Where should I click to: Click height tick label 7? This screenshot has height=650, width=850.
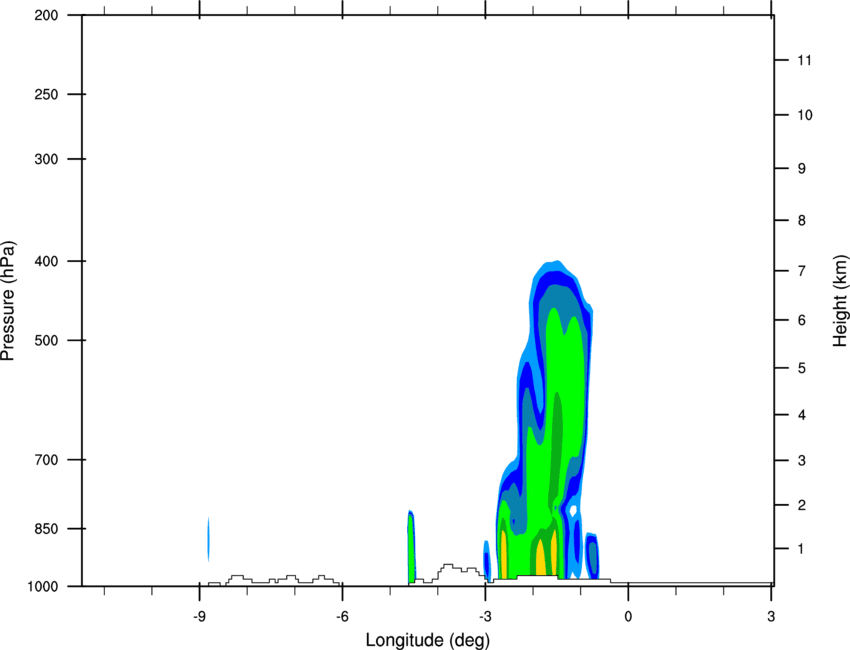coord(802,271)
